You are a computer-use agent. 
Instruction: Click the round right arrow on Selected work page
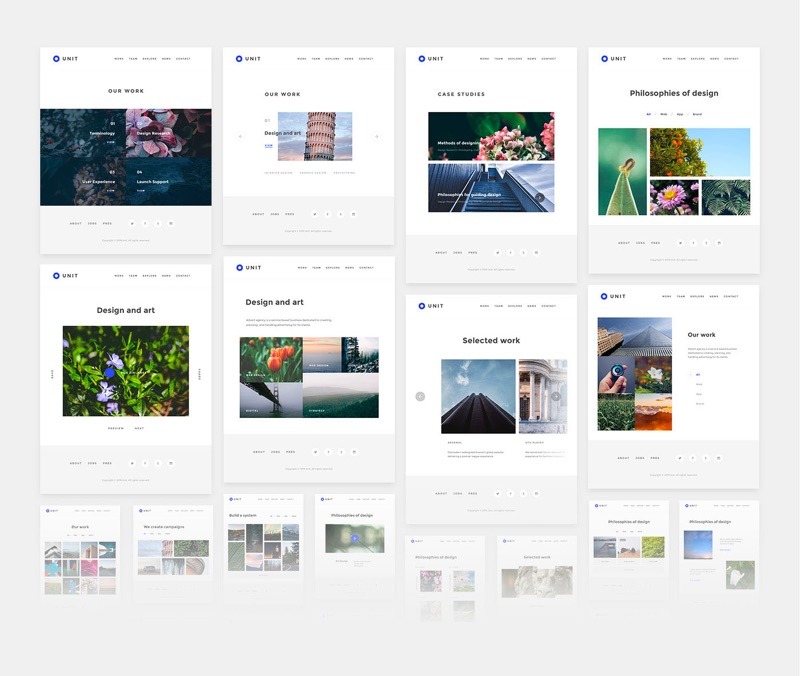pyautogui.click(x=556, y=396)
